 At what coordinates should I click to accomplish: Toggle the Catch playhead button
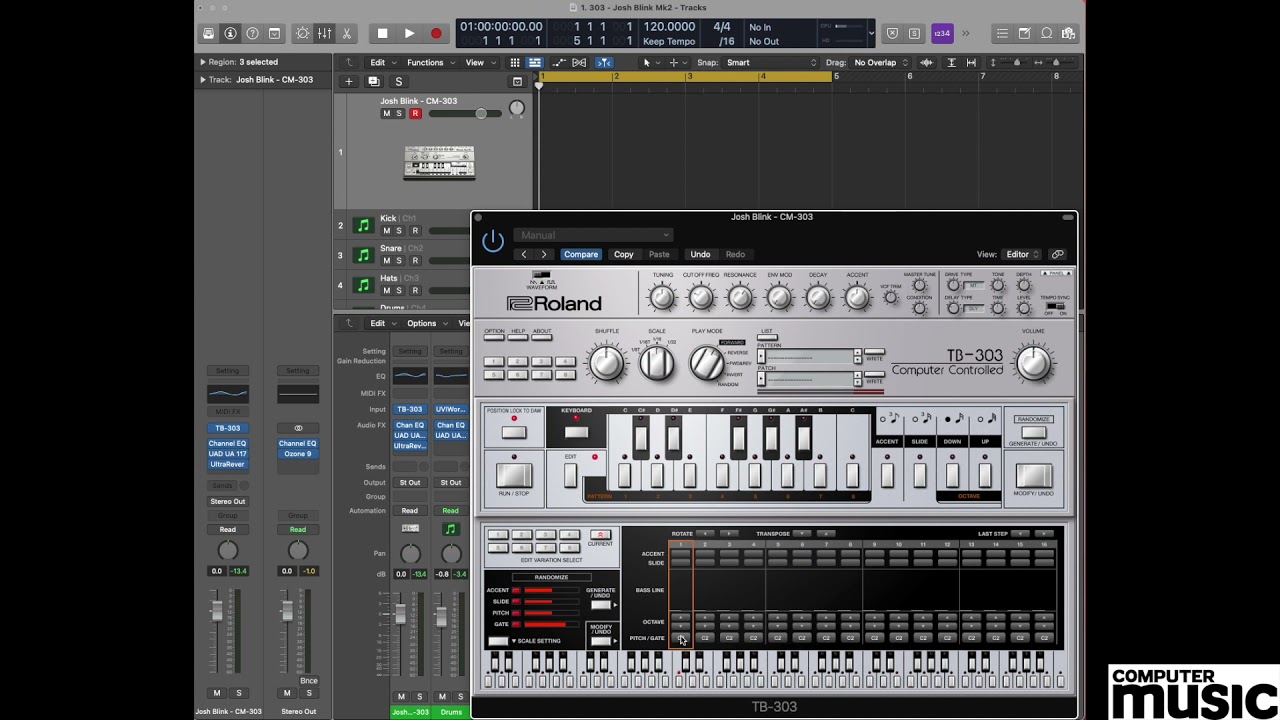(x=604, y=62)
